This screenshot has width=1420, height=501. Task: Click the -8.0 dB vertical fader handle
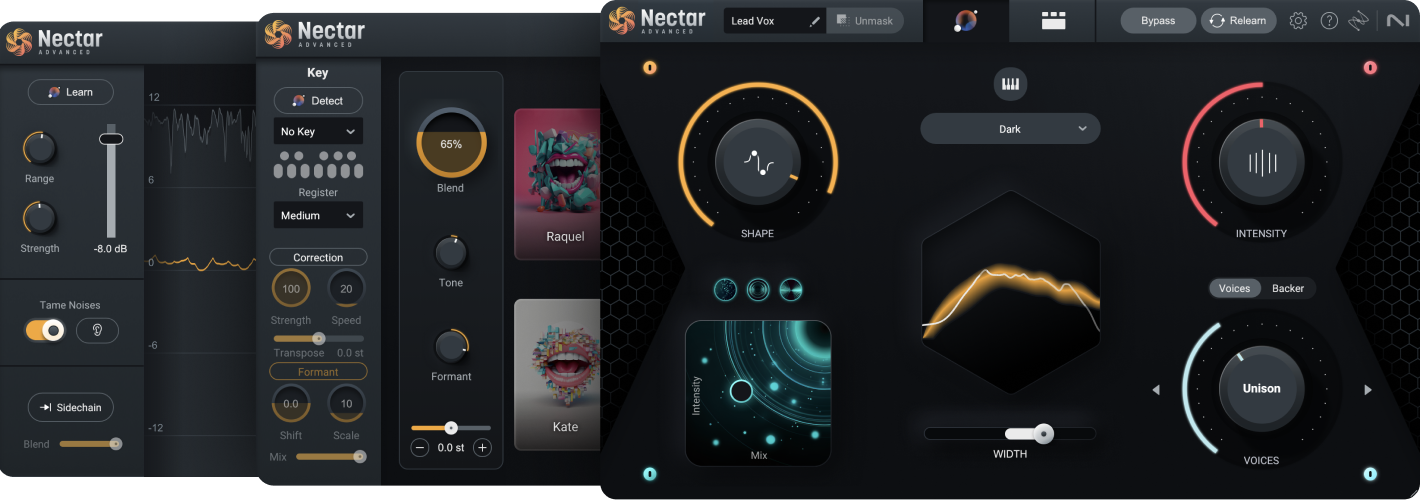tap(110, 139)
